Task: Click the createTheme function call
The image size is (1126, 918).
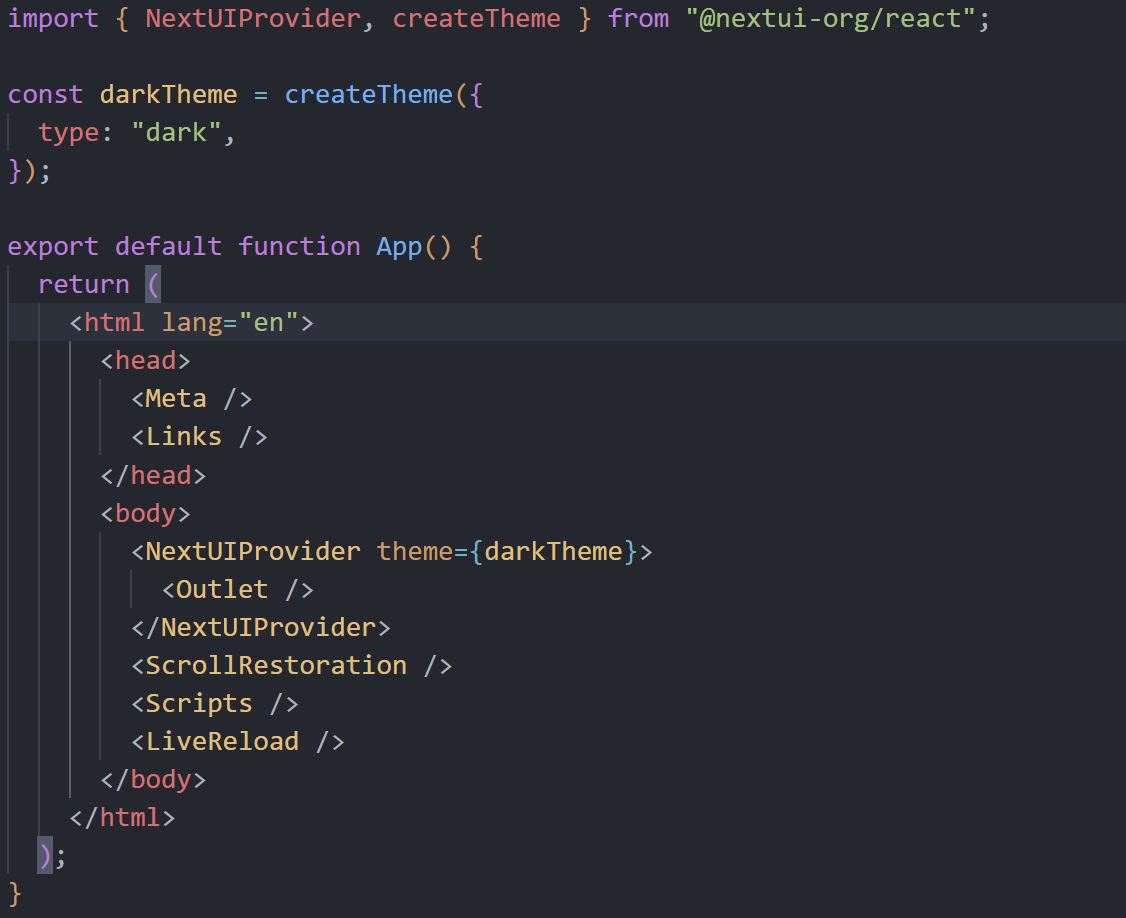Action: [368, 94]
